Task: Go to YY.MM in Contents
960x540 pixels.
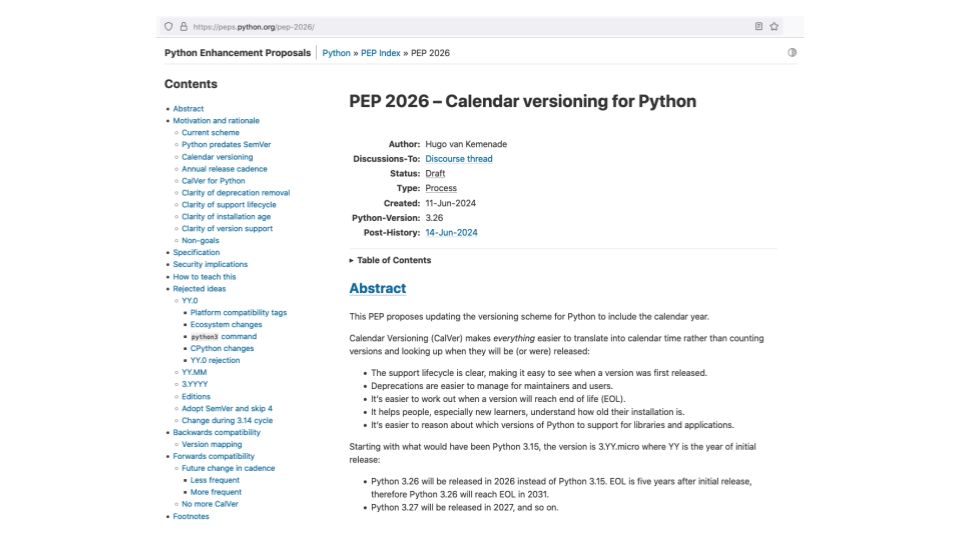Action: tap(193, 372)
